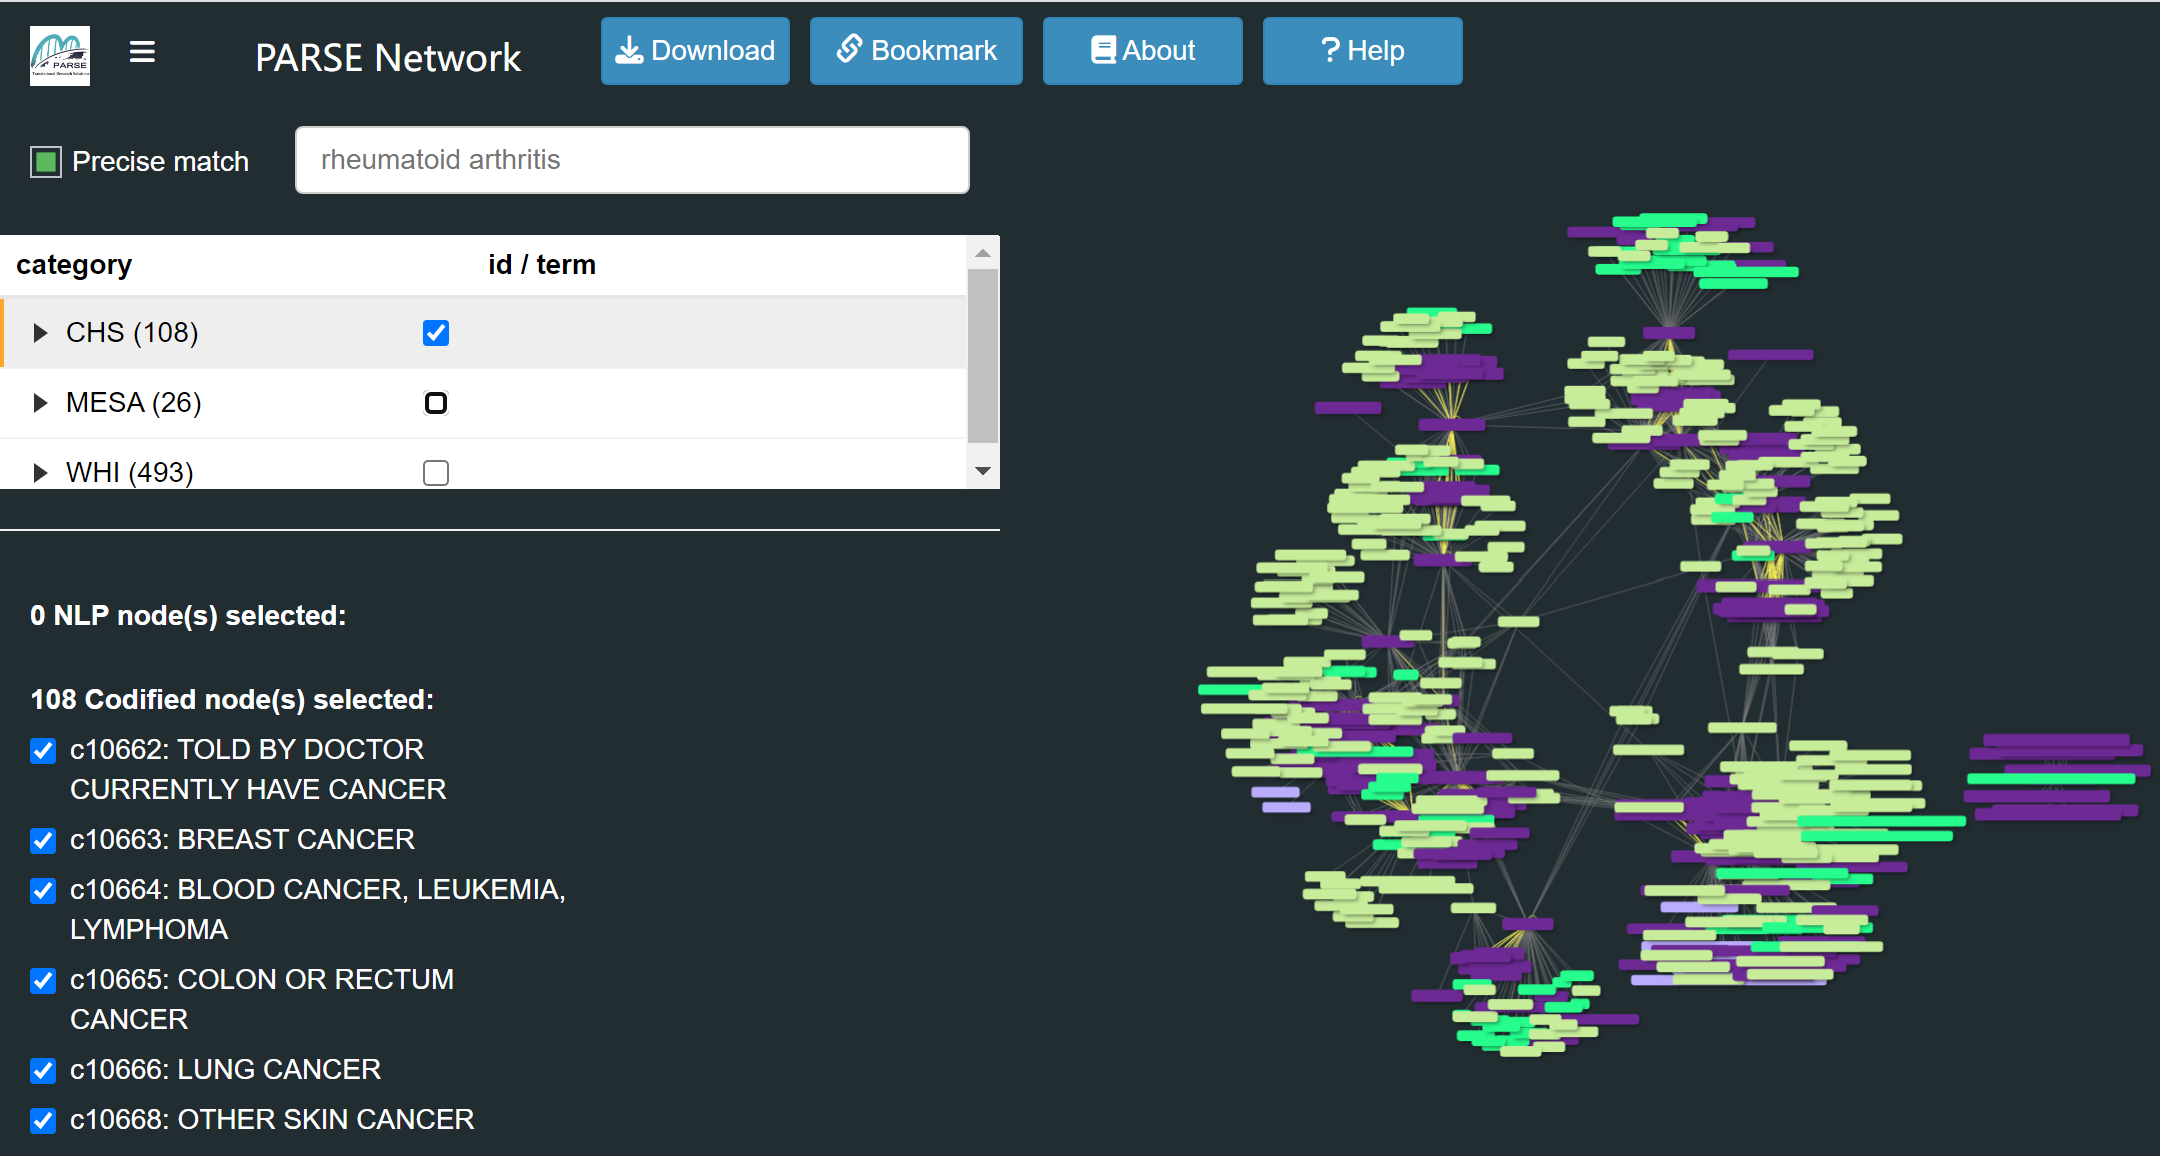Click the category table scrollbar thumb
The width and height of the screenshot is (2160, 1158).
click(983, 355)
